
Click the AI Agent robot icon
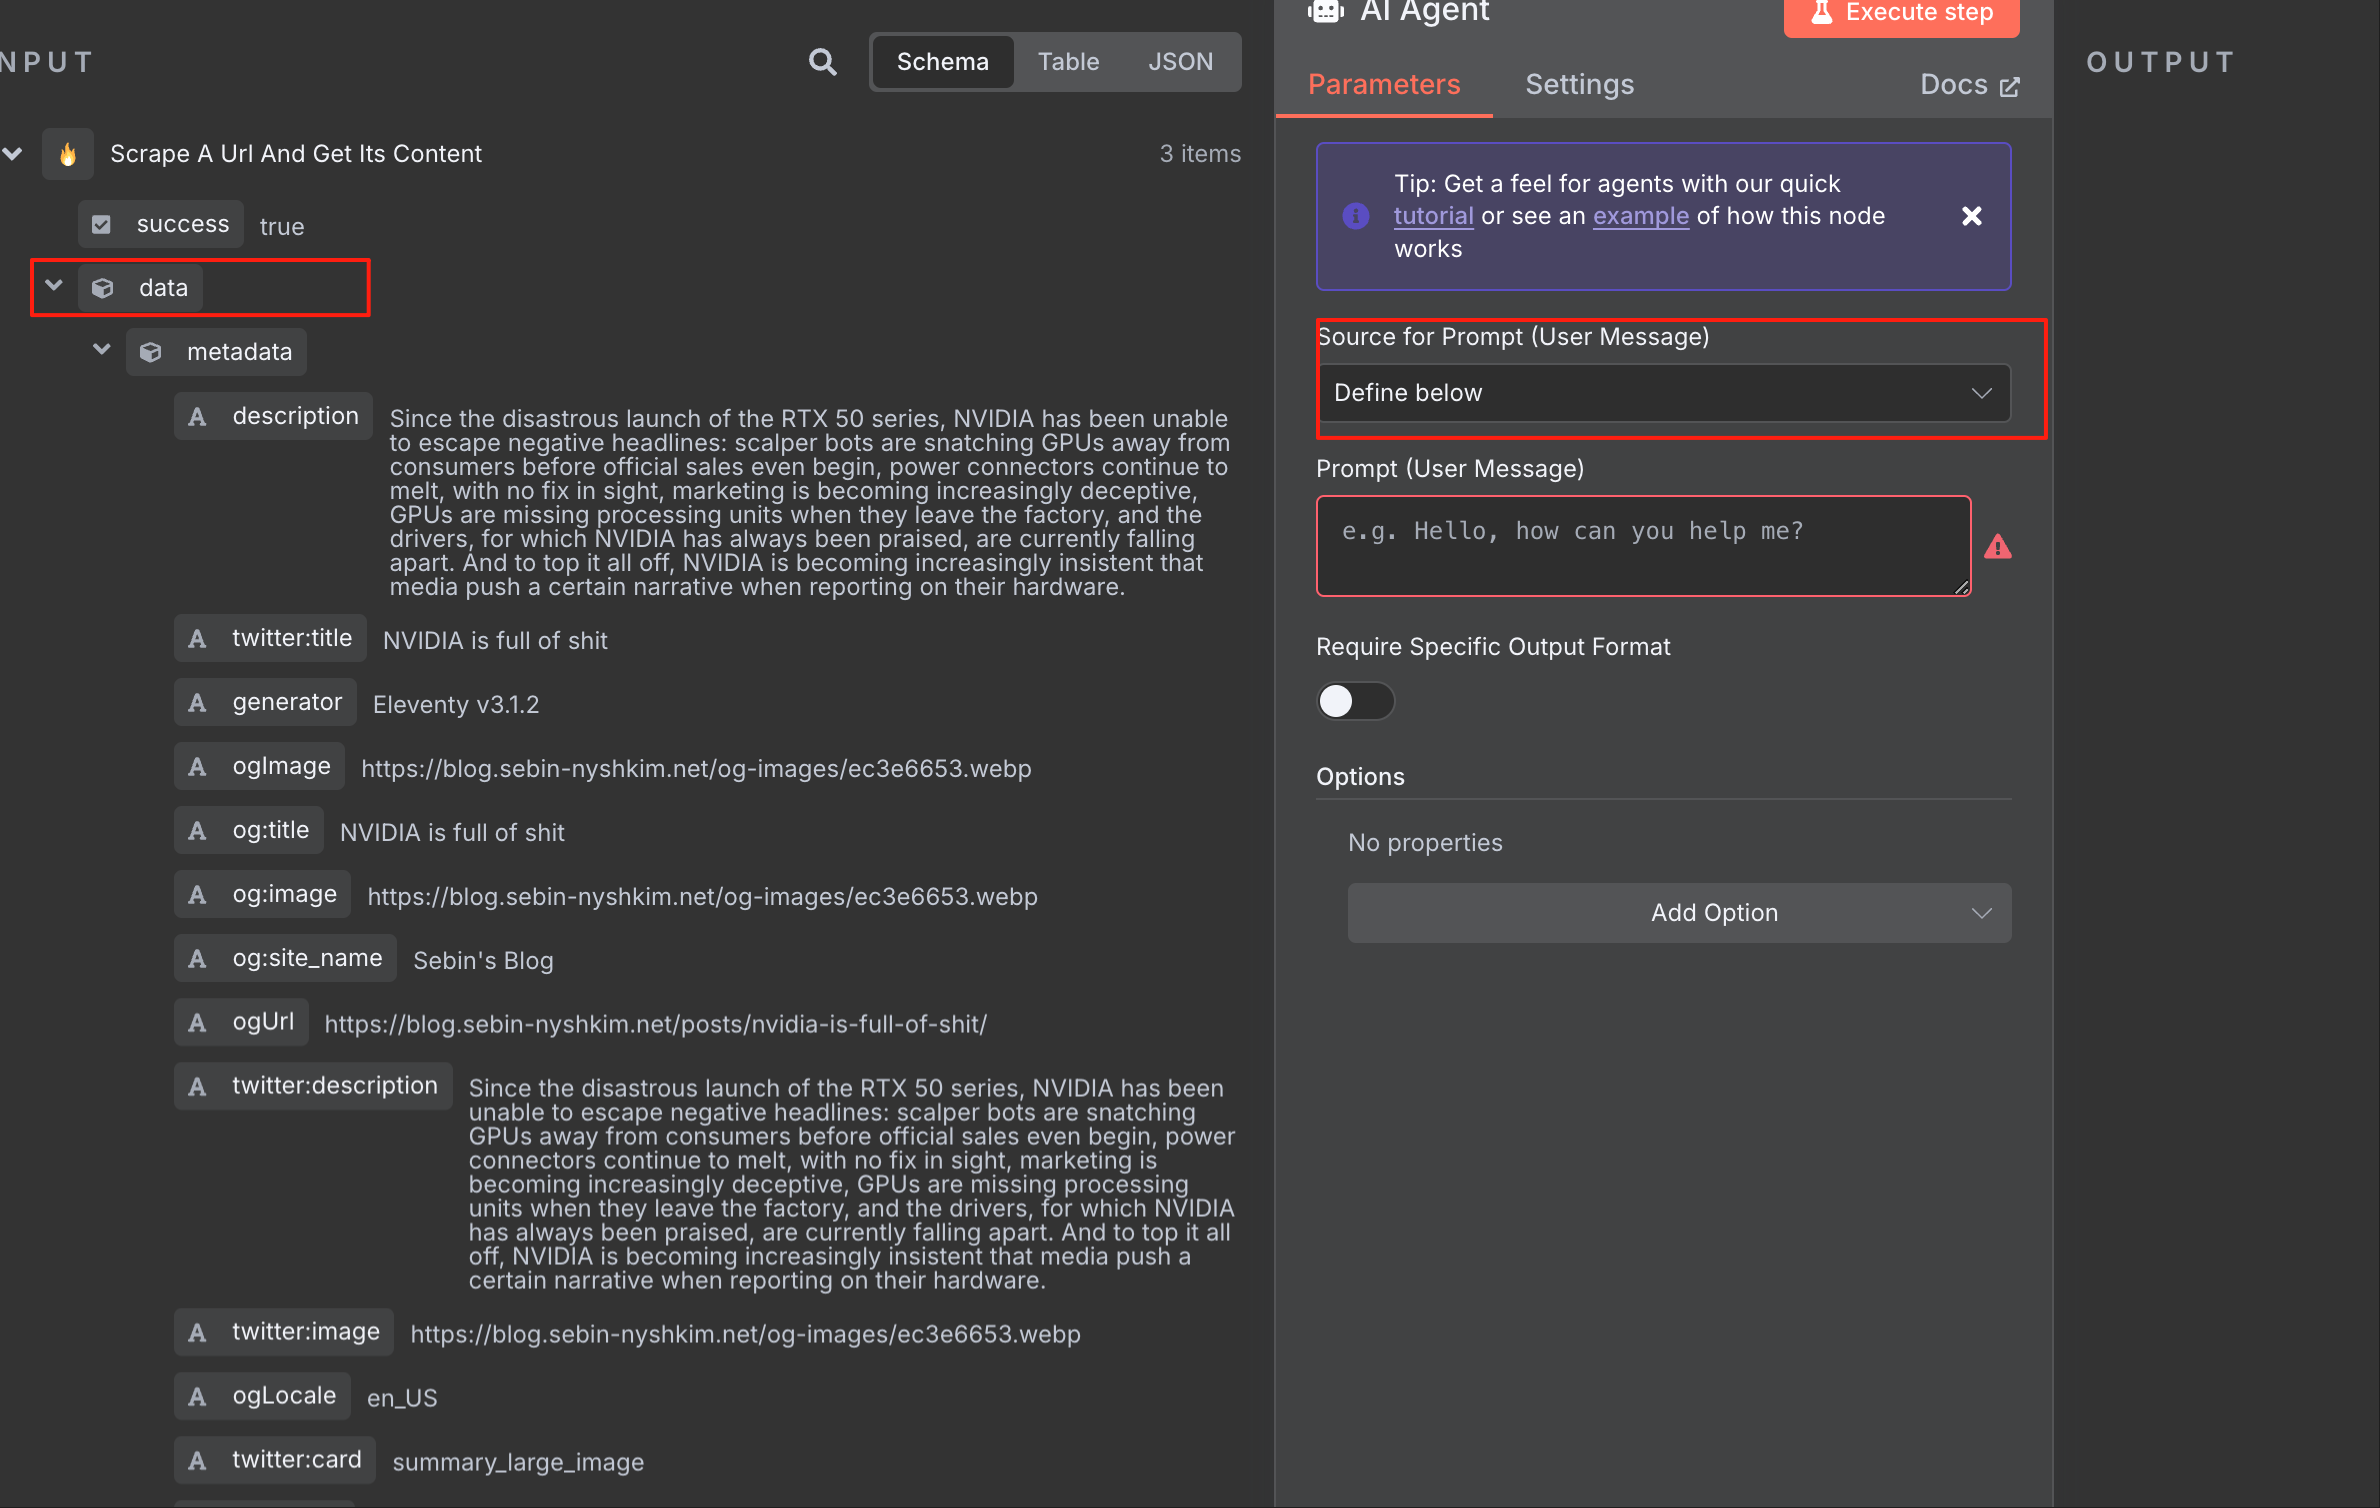[1326, 12]
